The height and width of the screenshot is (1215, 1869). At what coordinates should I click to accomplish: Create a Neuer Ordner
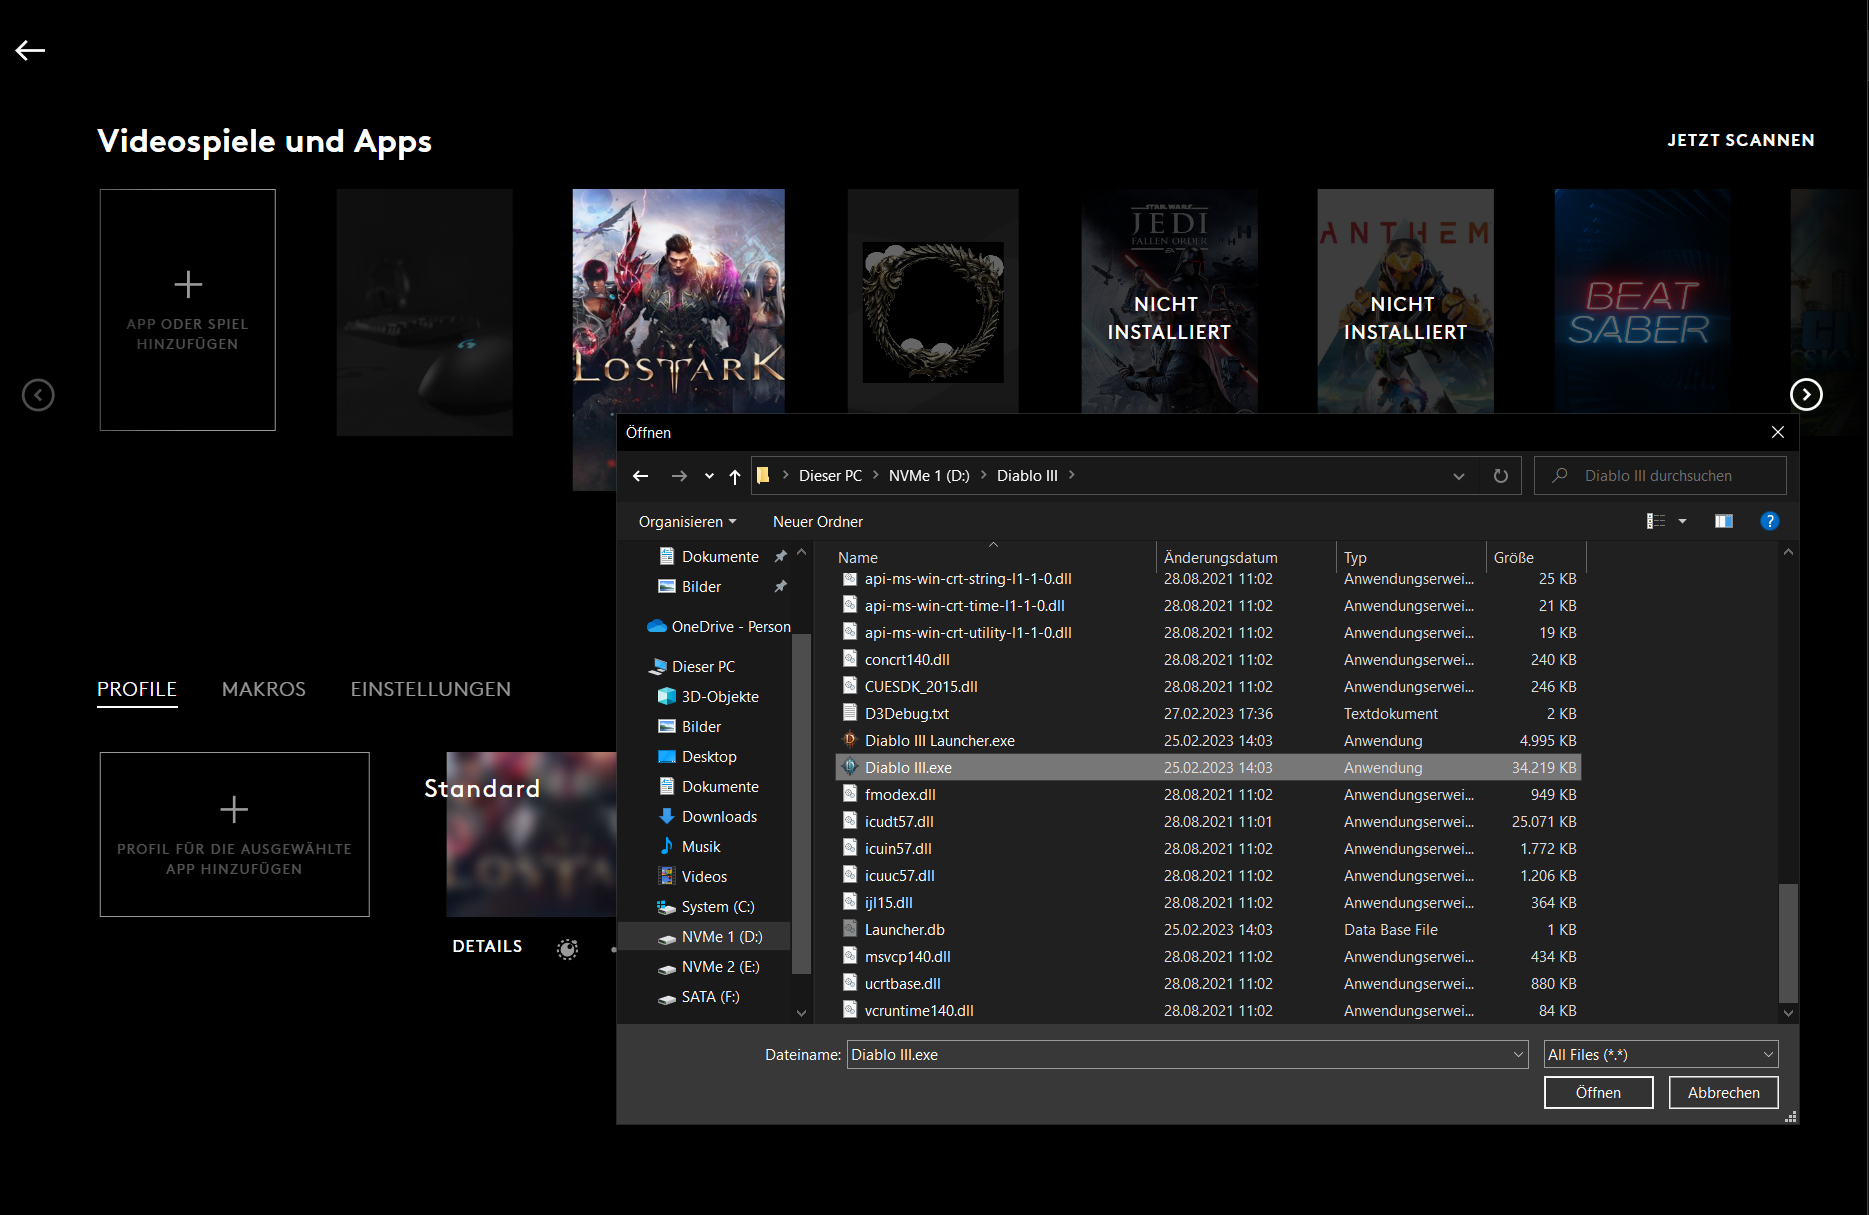818,522
